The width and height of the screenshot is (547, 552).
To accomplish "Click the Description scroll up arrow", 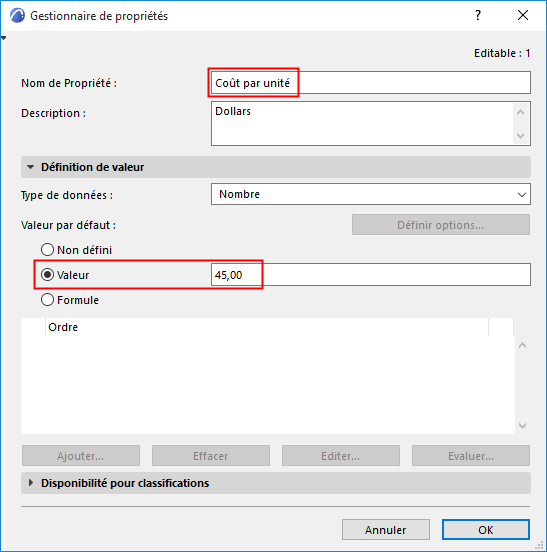I will click(x=521, y=112).
